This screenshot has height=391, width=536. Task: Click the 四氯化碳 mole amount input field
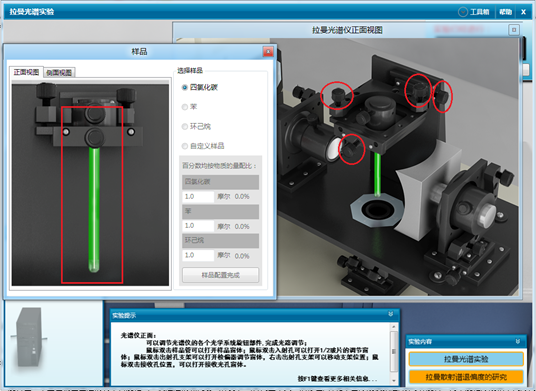coord(198,197)
